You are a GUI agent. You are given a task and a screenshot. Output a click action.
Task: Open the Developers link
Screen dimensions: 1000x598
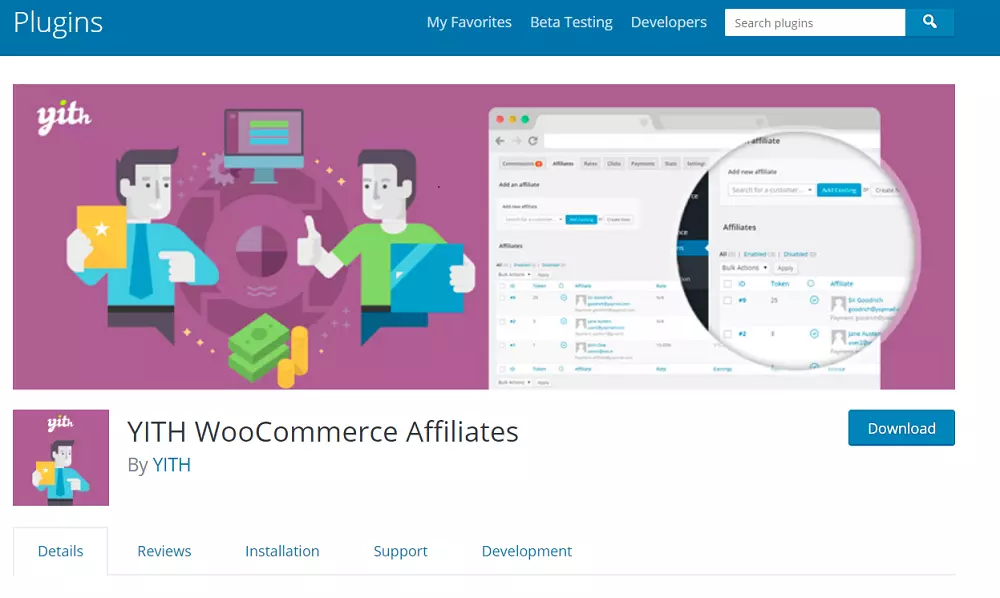click(x=668, y=22)
